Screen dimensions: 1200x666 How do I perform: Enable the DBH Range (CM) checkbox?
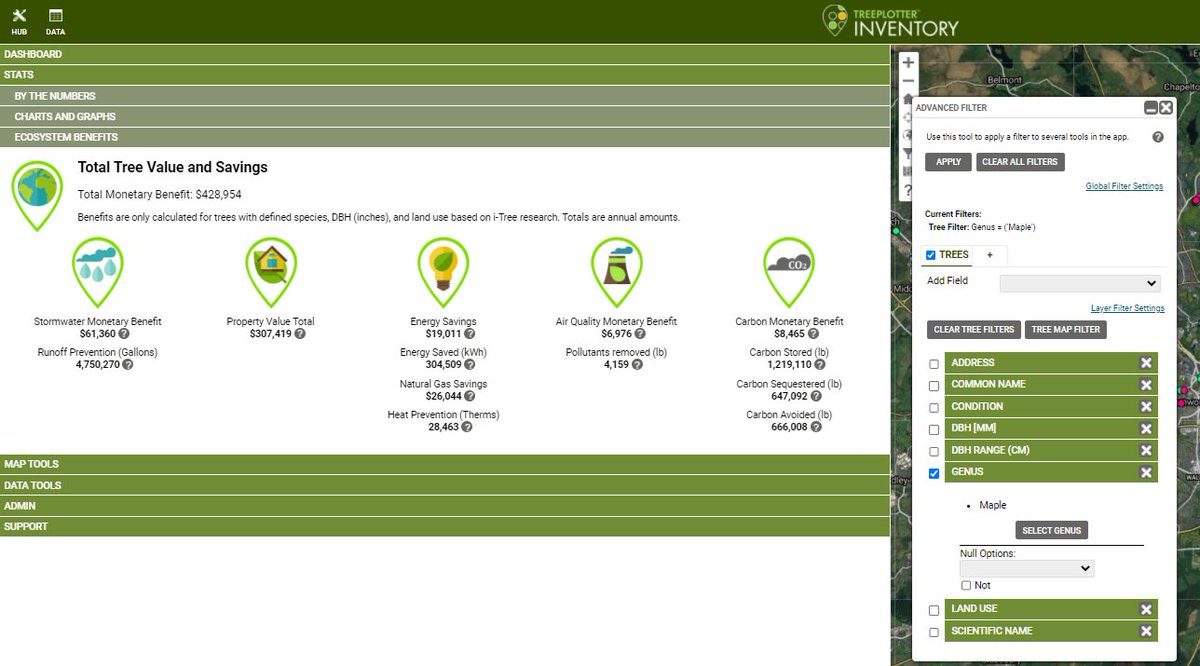point(934,452)
